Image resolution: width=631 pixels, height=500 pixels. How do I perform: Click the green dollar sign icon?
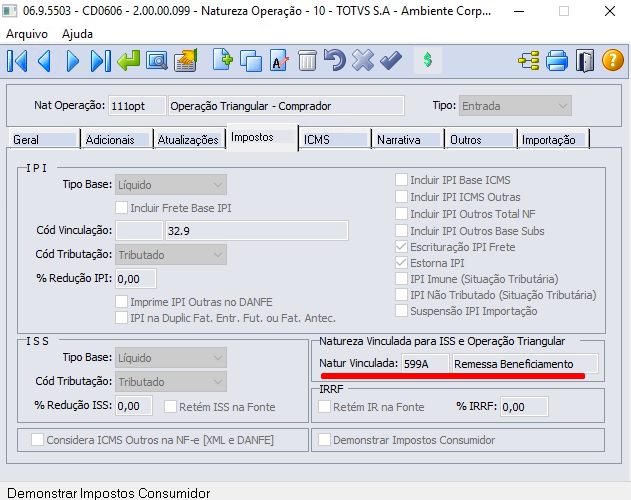428,60
